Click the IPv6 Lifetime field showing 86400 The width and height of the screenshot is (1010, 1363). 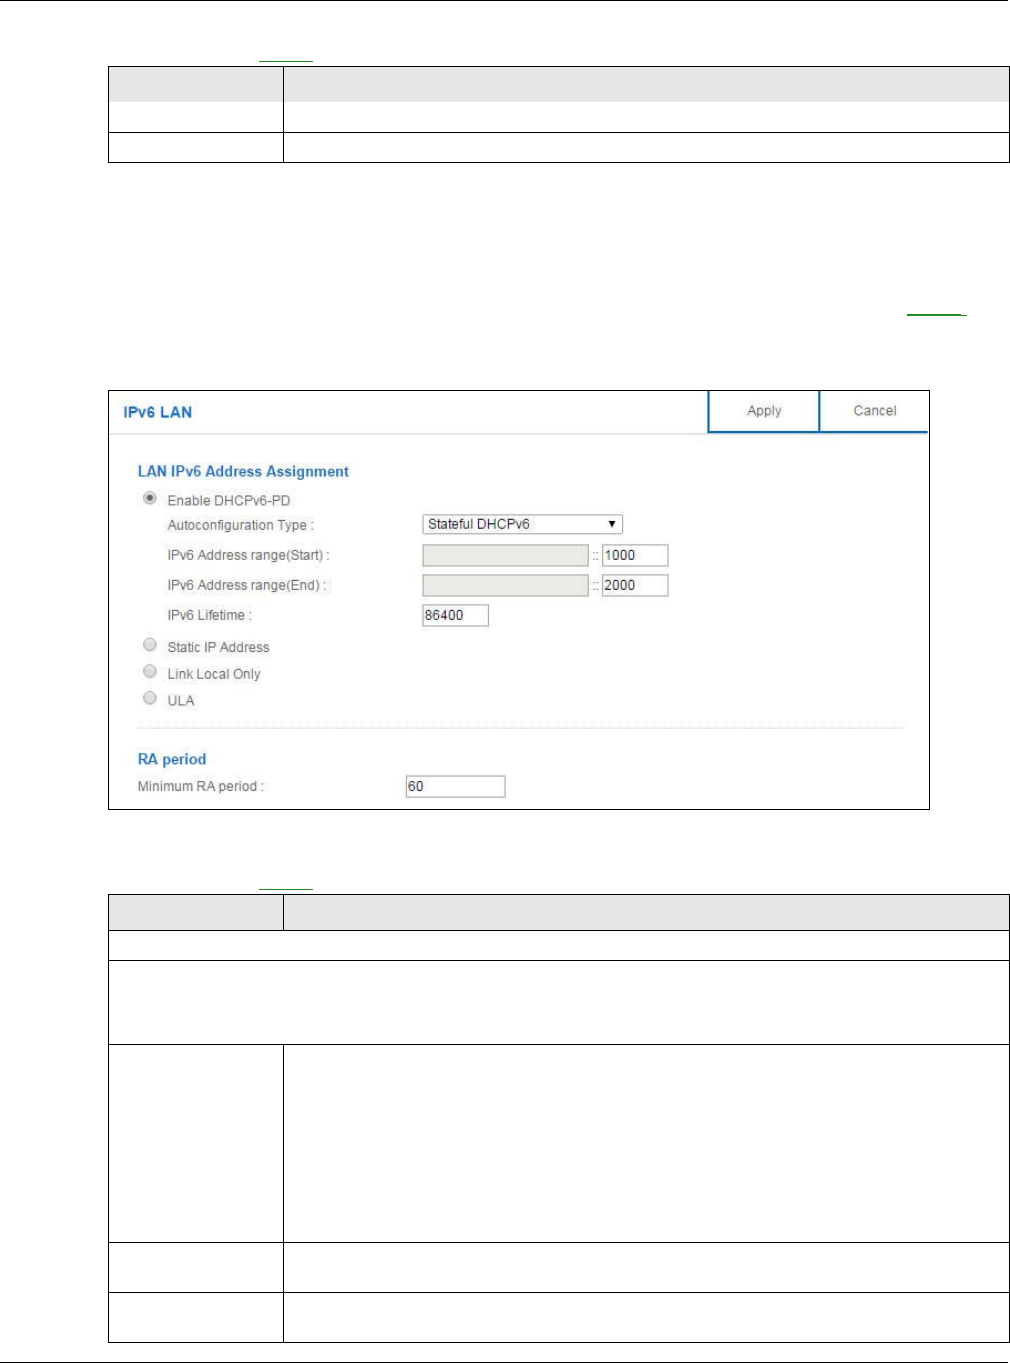point(455,615)
